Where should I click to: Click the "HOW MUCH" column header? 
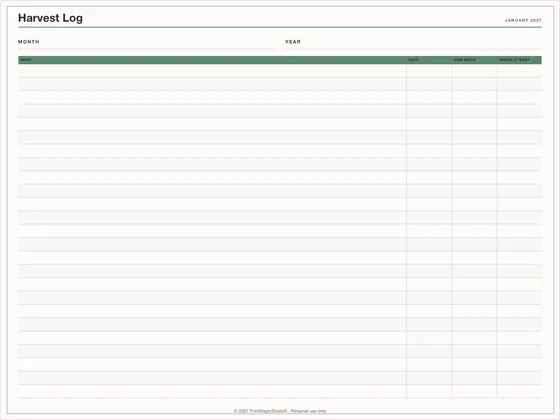click(x=464, y=60)
